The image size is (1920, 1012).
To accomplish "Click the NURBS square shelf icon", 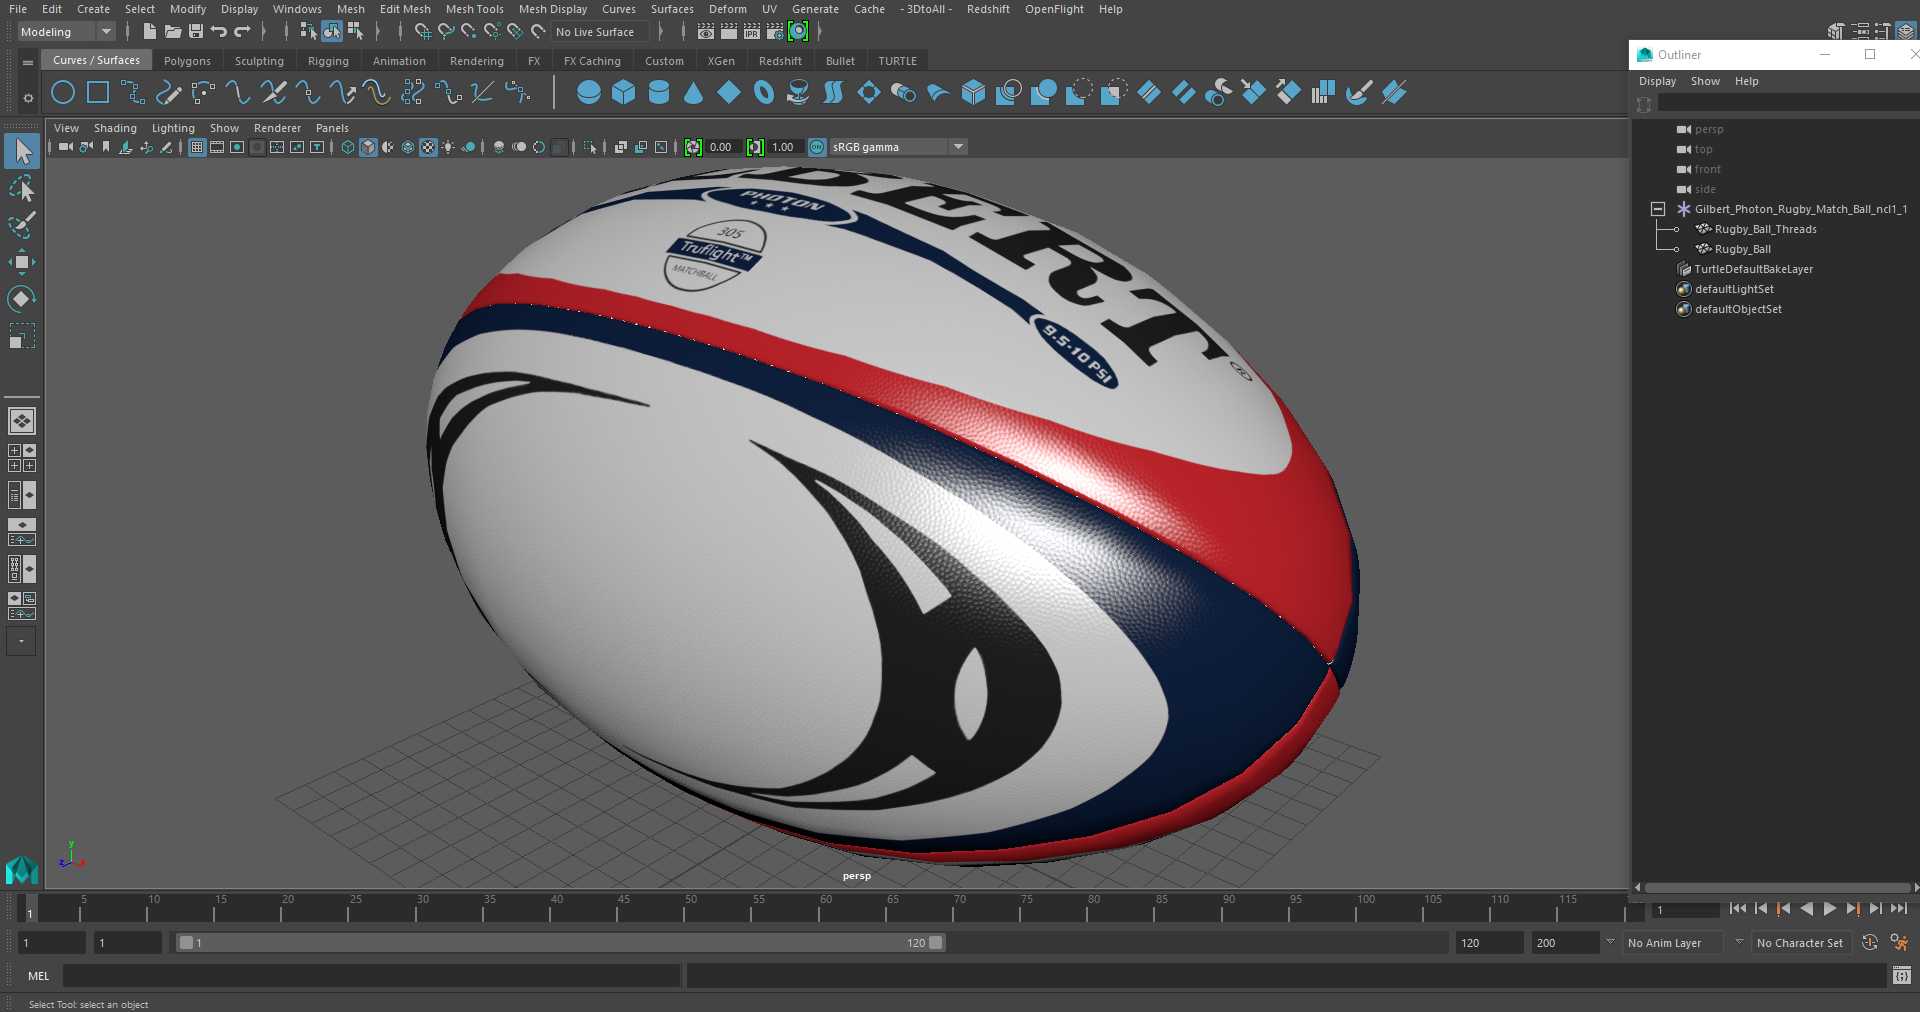I will pyautogui.click(x=98, y=93).
